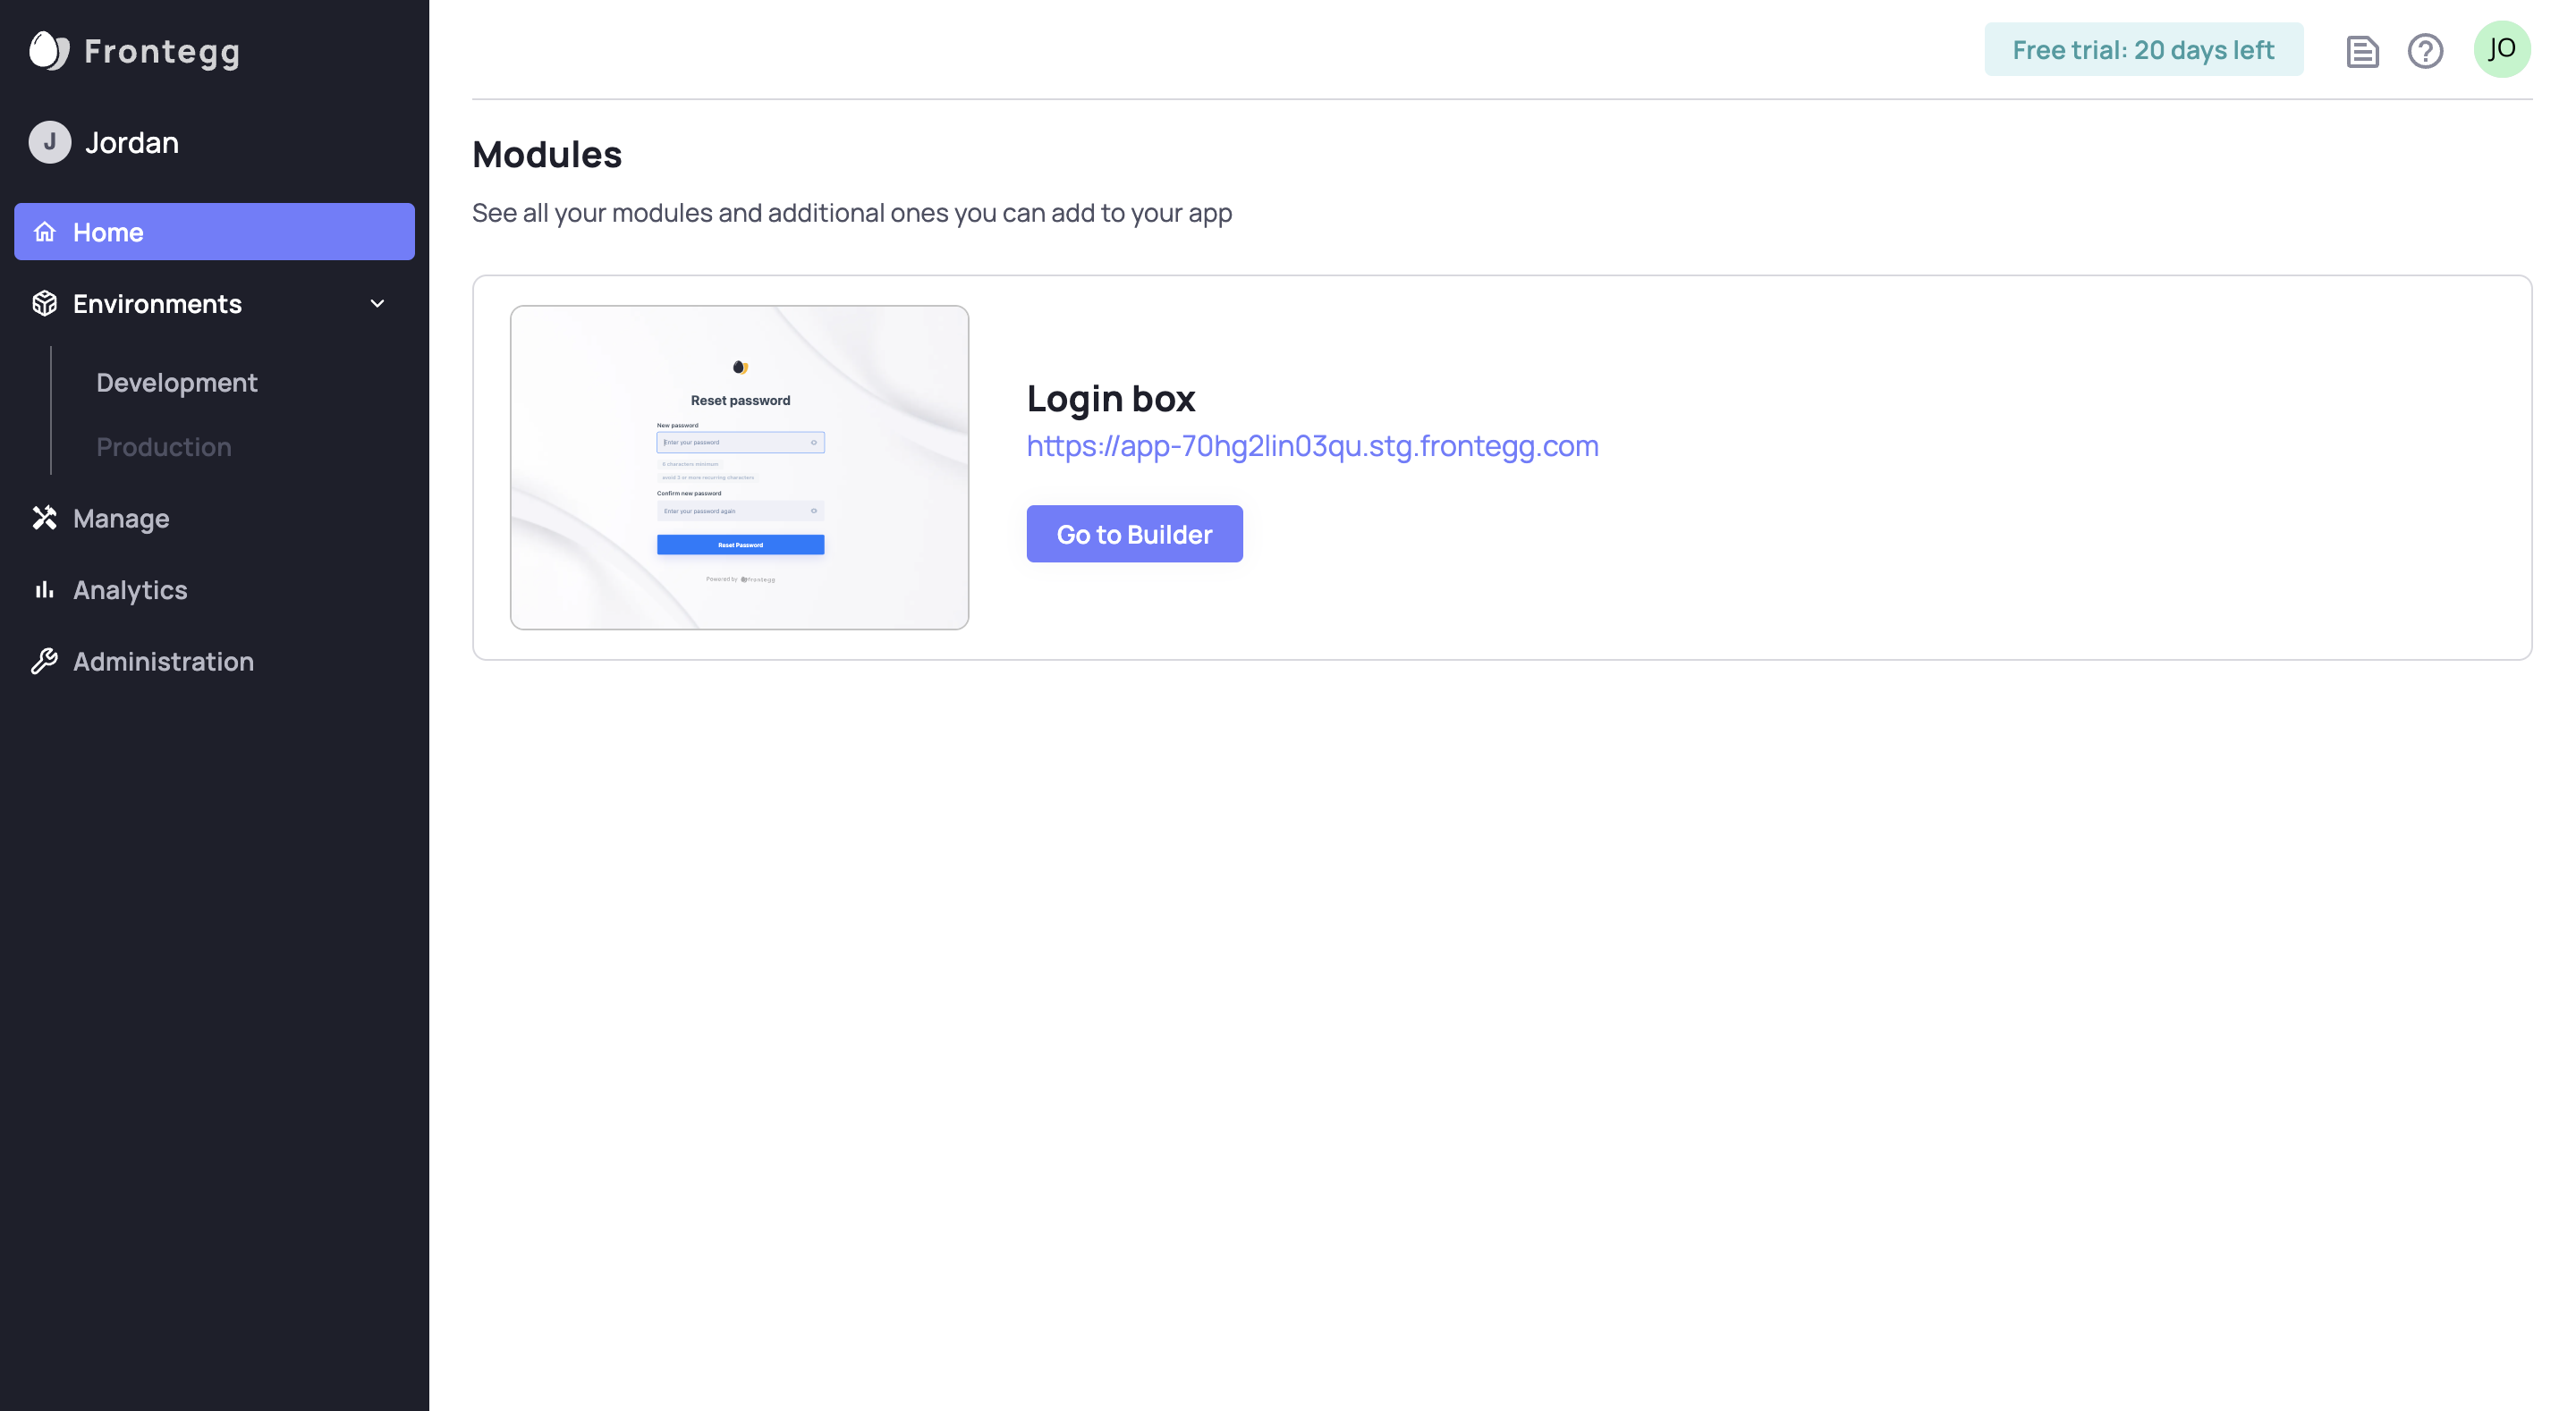Collapse the Environments chevron
This screenshot has height=1411, width=2576.
point(377,303)
